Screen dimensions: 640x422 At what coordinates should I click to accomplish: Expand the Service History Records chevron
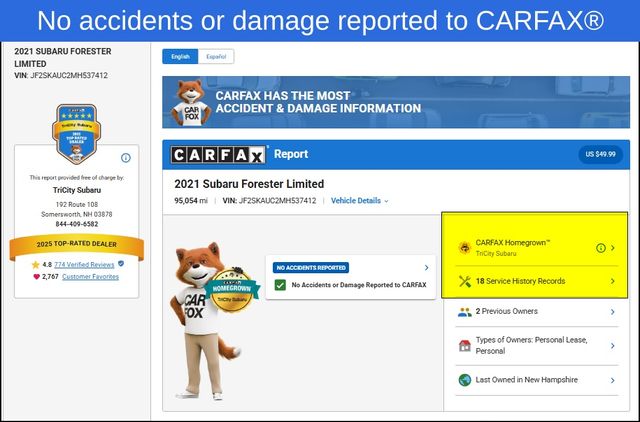point(613,281)
